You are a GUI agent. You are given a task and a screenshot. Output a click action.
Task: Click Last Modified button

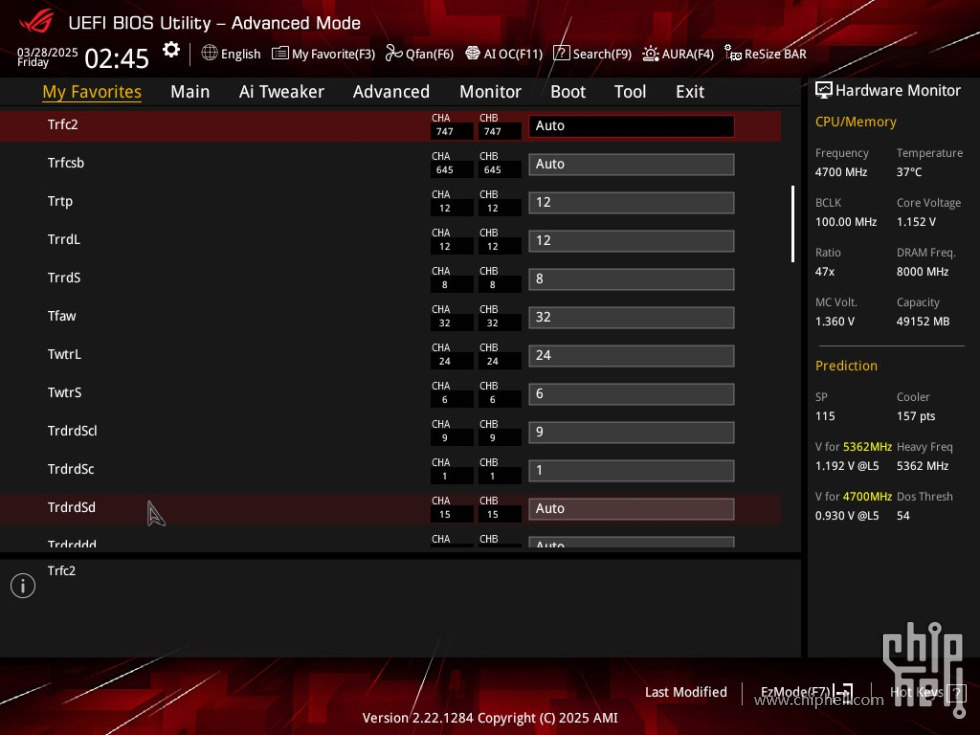(x=686, y=692)
